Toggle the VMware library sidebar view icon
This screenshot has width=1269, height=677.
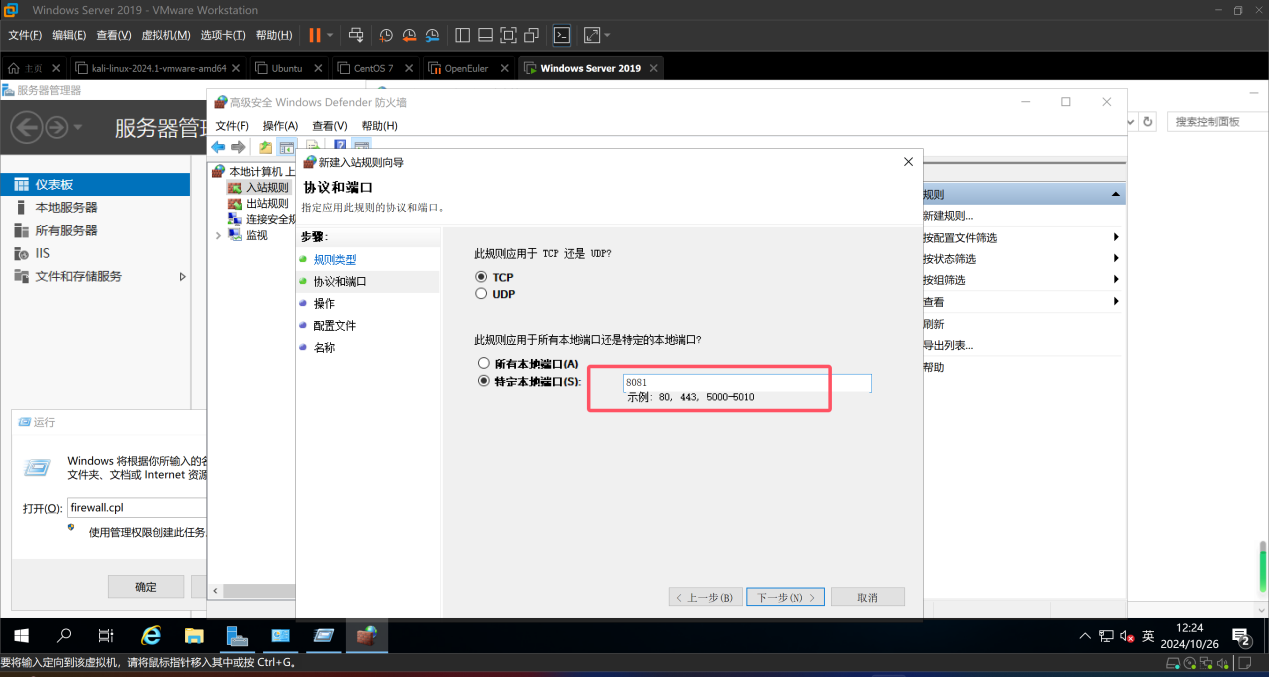click(462, 35)
